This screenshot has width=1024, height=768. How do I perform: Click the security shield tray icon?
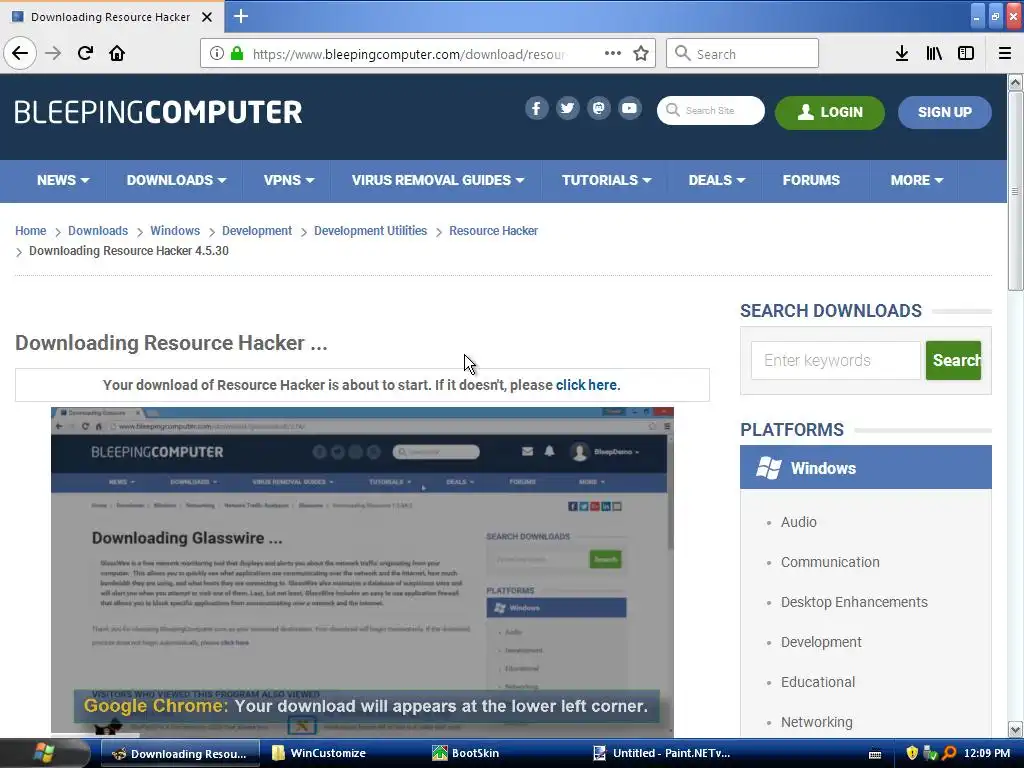[912, 753]
